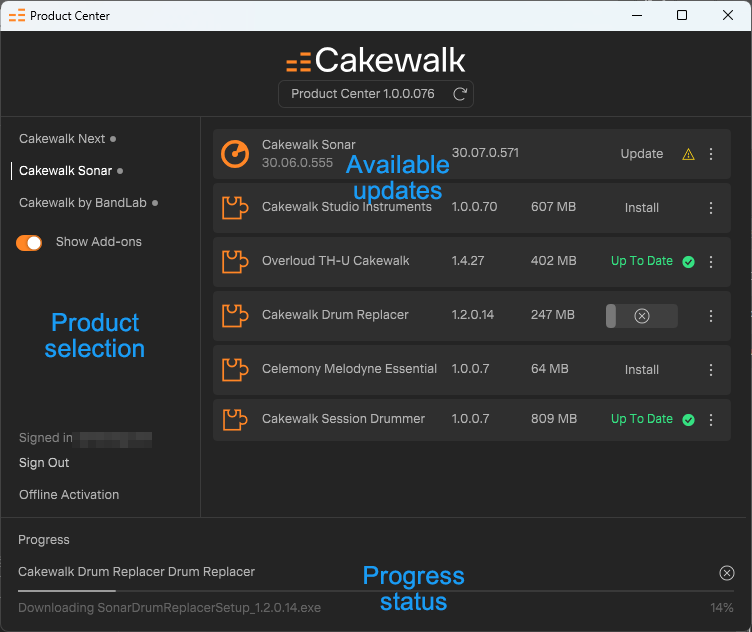Image resolution: width=752 pixels, height=632 pixels.
Task: Install Celemony Melodyne Essential
Action: coord(642,370)
